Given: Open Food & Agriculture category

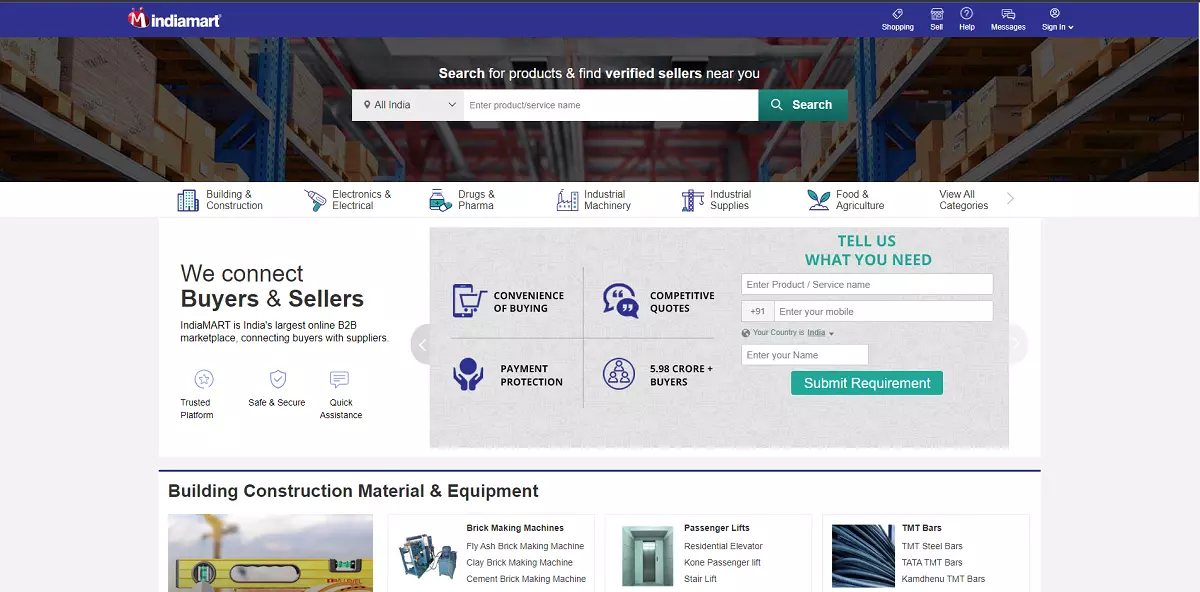Looking at the screenshot, I should point(846,200).
